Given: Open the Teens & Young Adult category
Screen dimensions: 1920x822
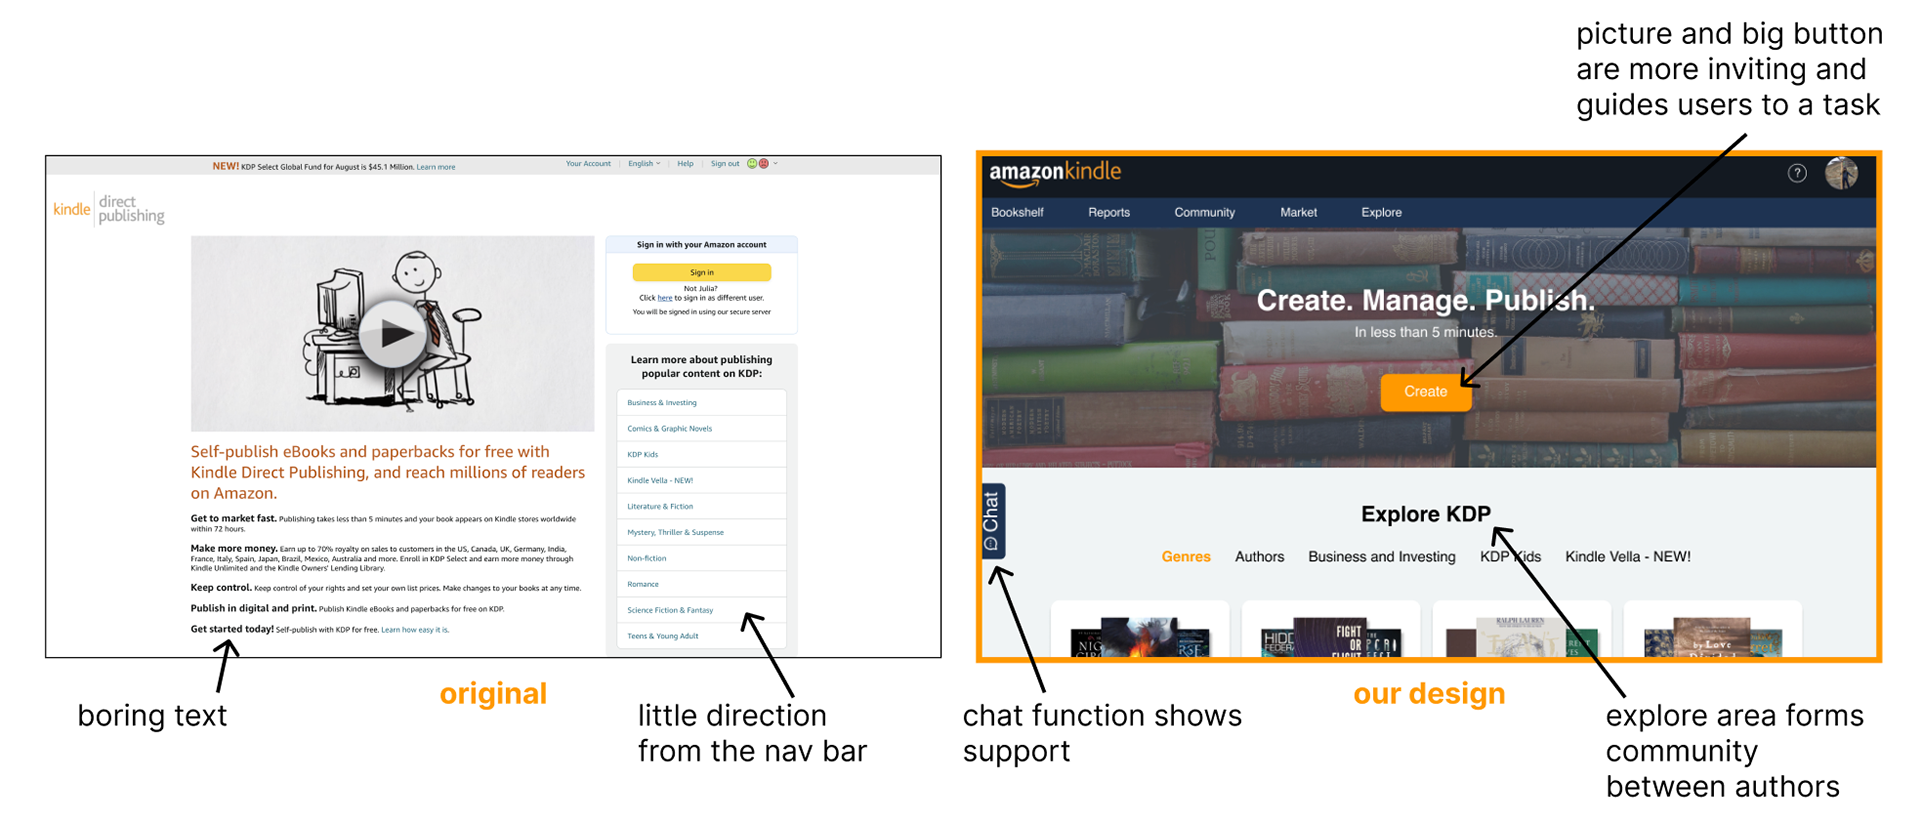Looking at the screenshot, I should coord(702,636).
